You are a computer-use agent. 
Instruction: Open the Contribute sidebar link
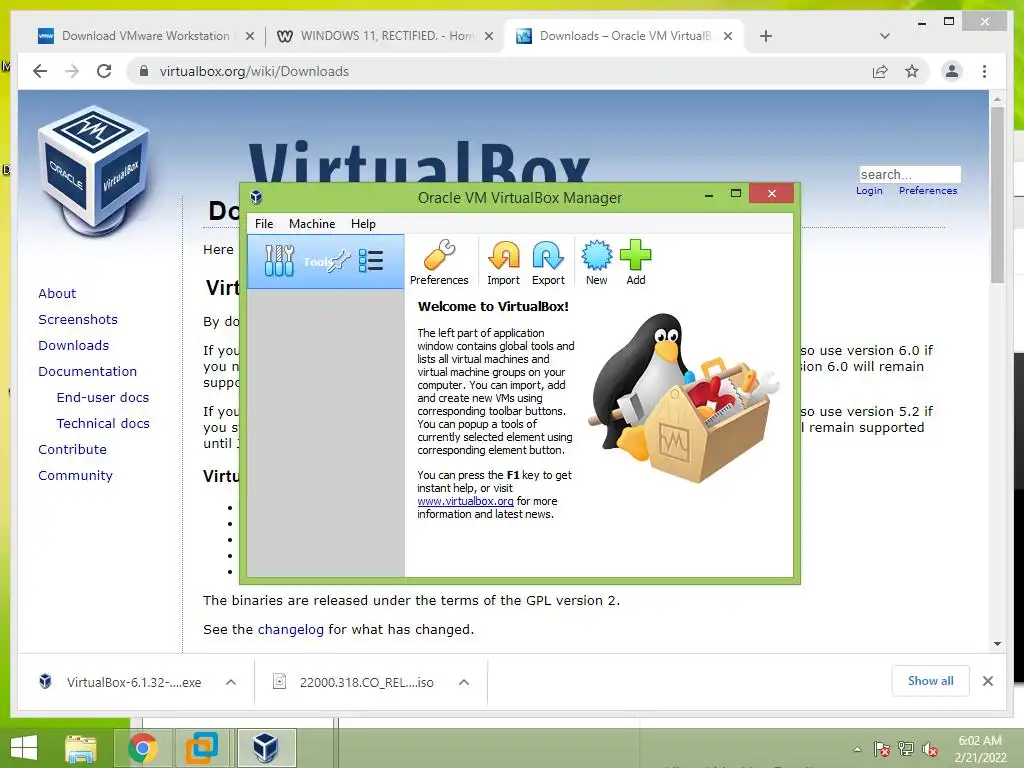click(72, 450)
